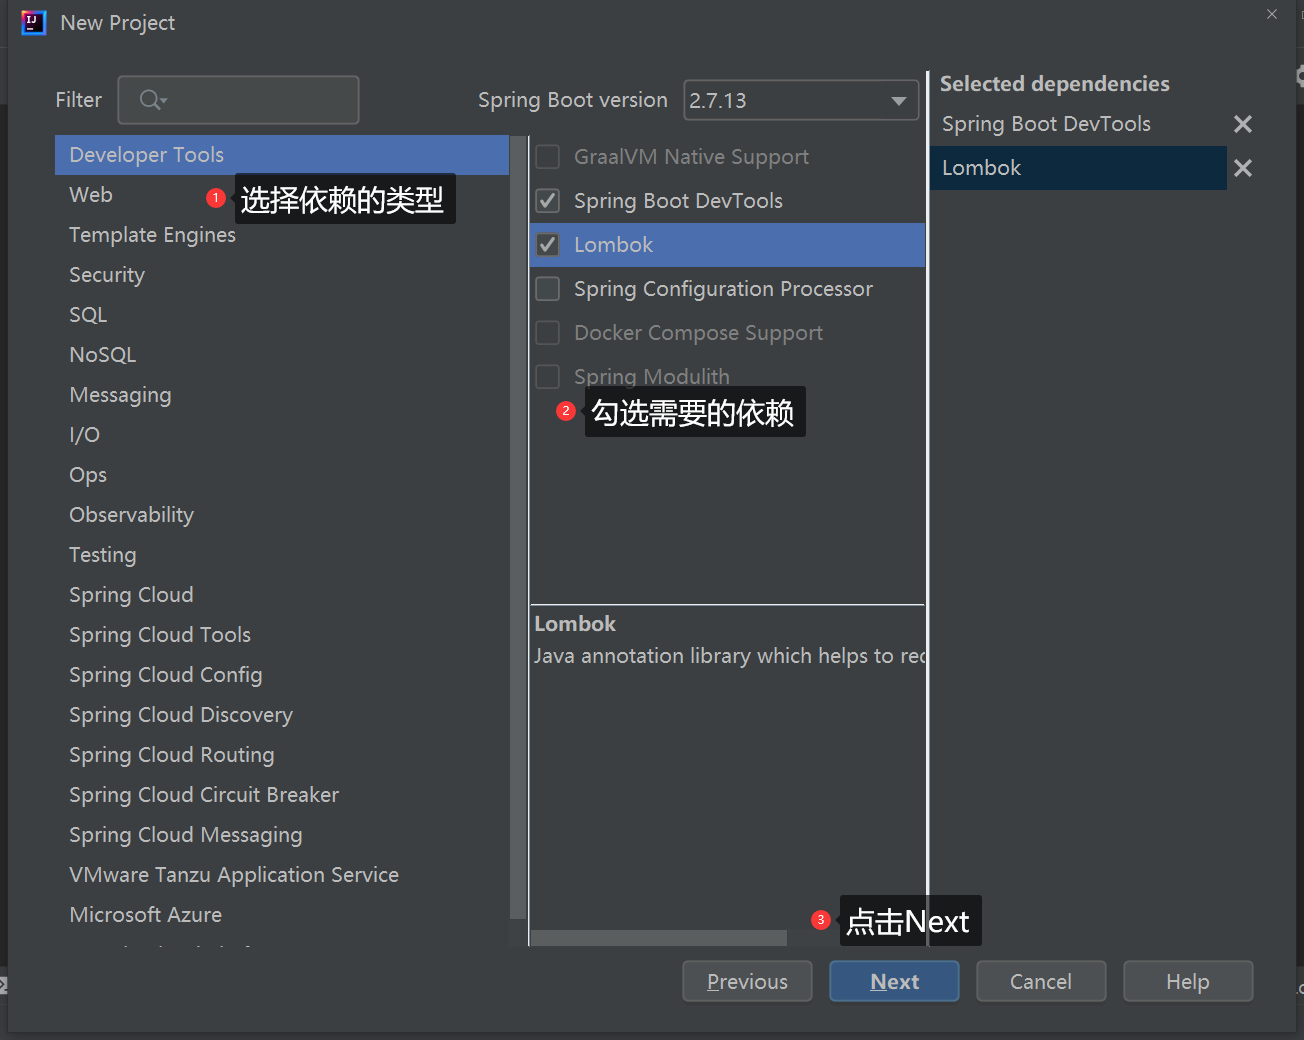Select the Developer Tools category

click(282, 155)
